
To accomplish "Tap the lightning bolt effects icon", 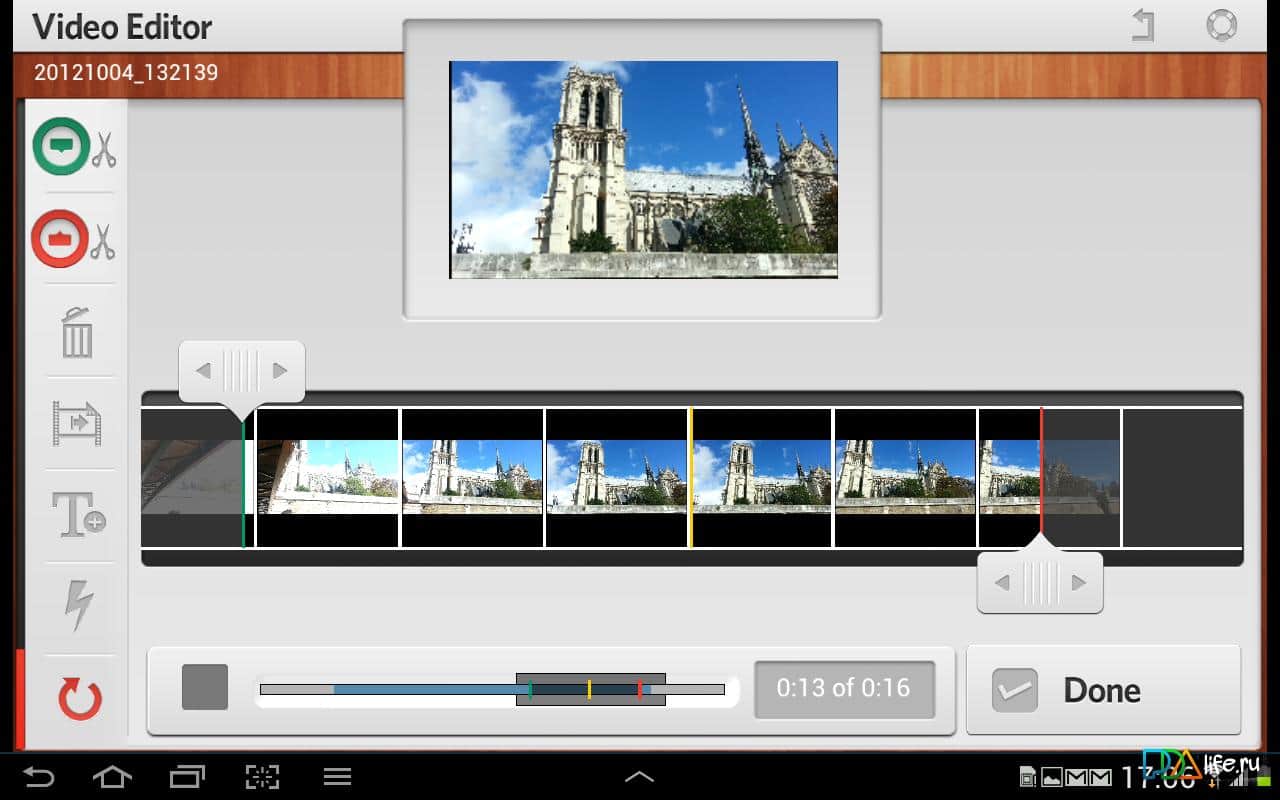I will (x=78, y=606).
